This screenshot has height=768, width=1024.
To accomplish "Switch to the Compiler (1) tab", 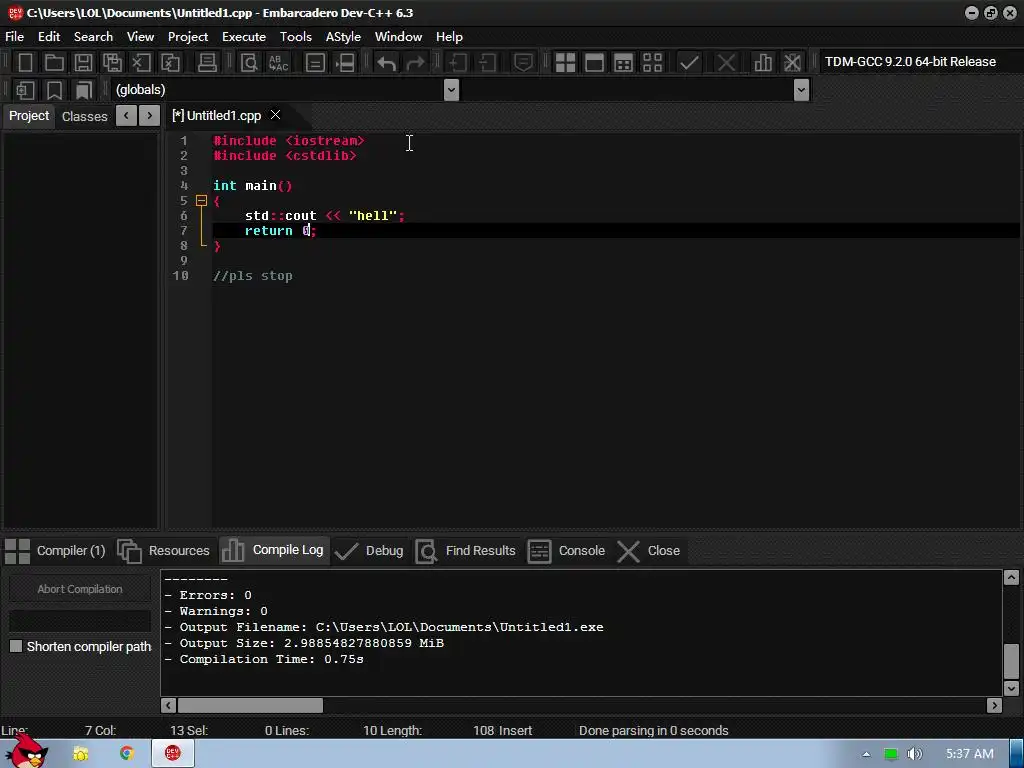I will (56, 551).
